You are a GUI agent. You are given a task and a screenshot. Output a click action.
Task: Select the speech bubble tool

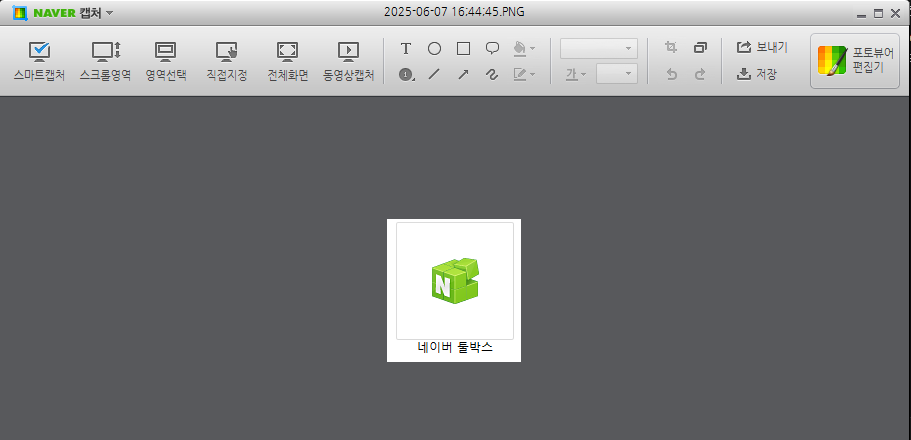[492, 49]
